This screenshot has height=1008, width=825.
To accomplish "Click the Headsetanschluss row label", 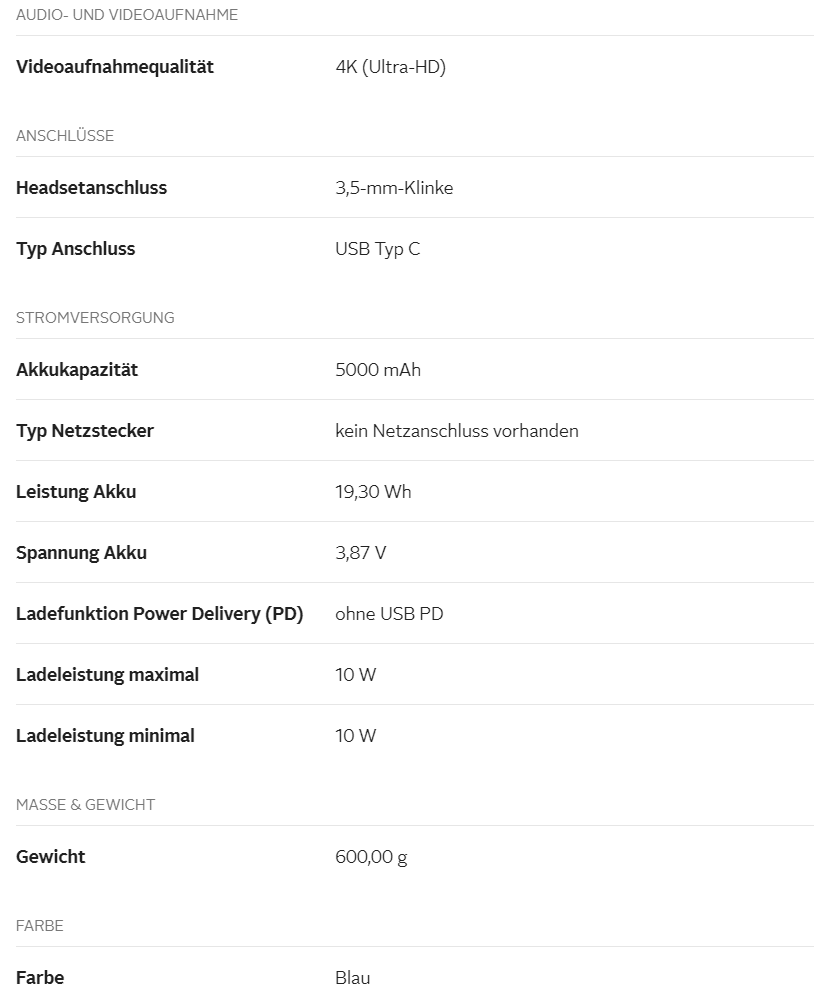I will (91, 188).
